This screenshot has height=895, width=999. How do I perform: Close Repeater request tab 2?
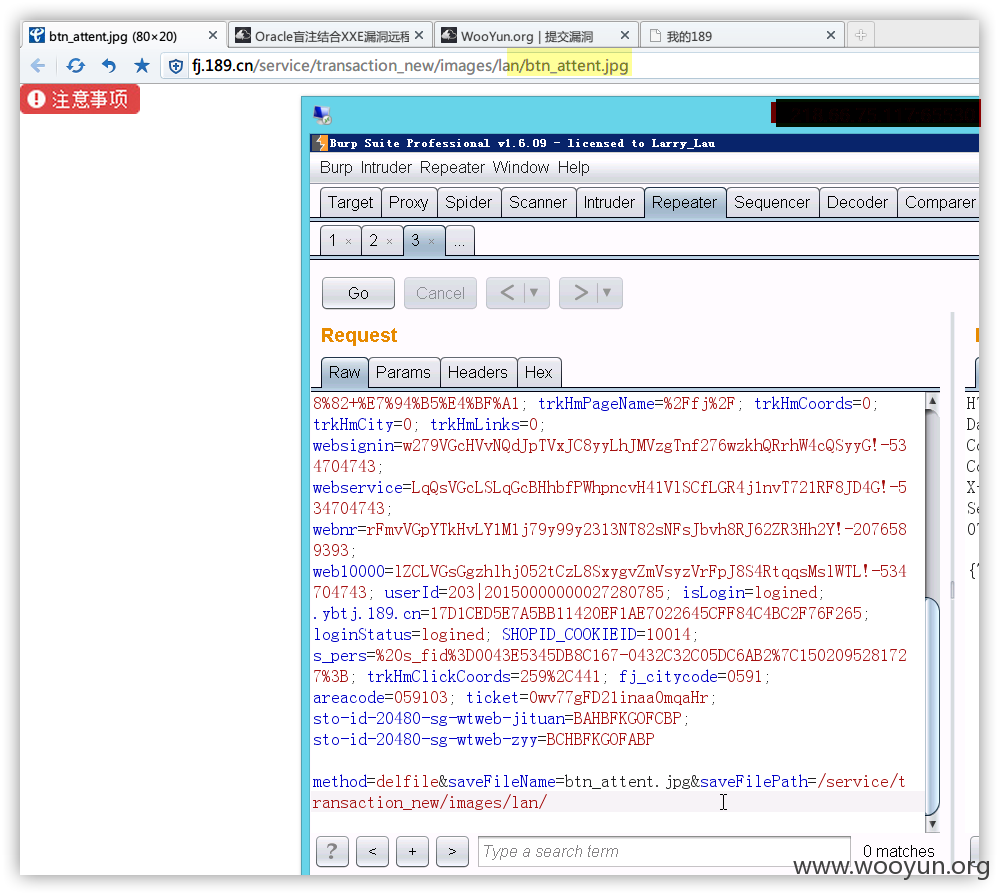[x=389, y=241]
